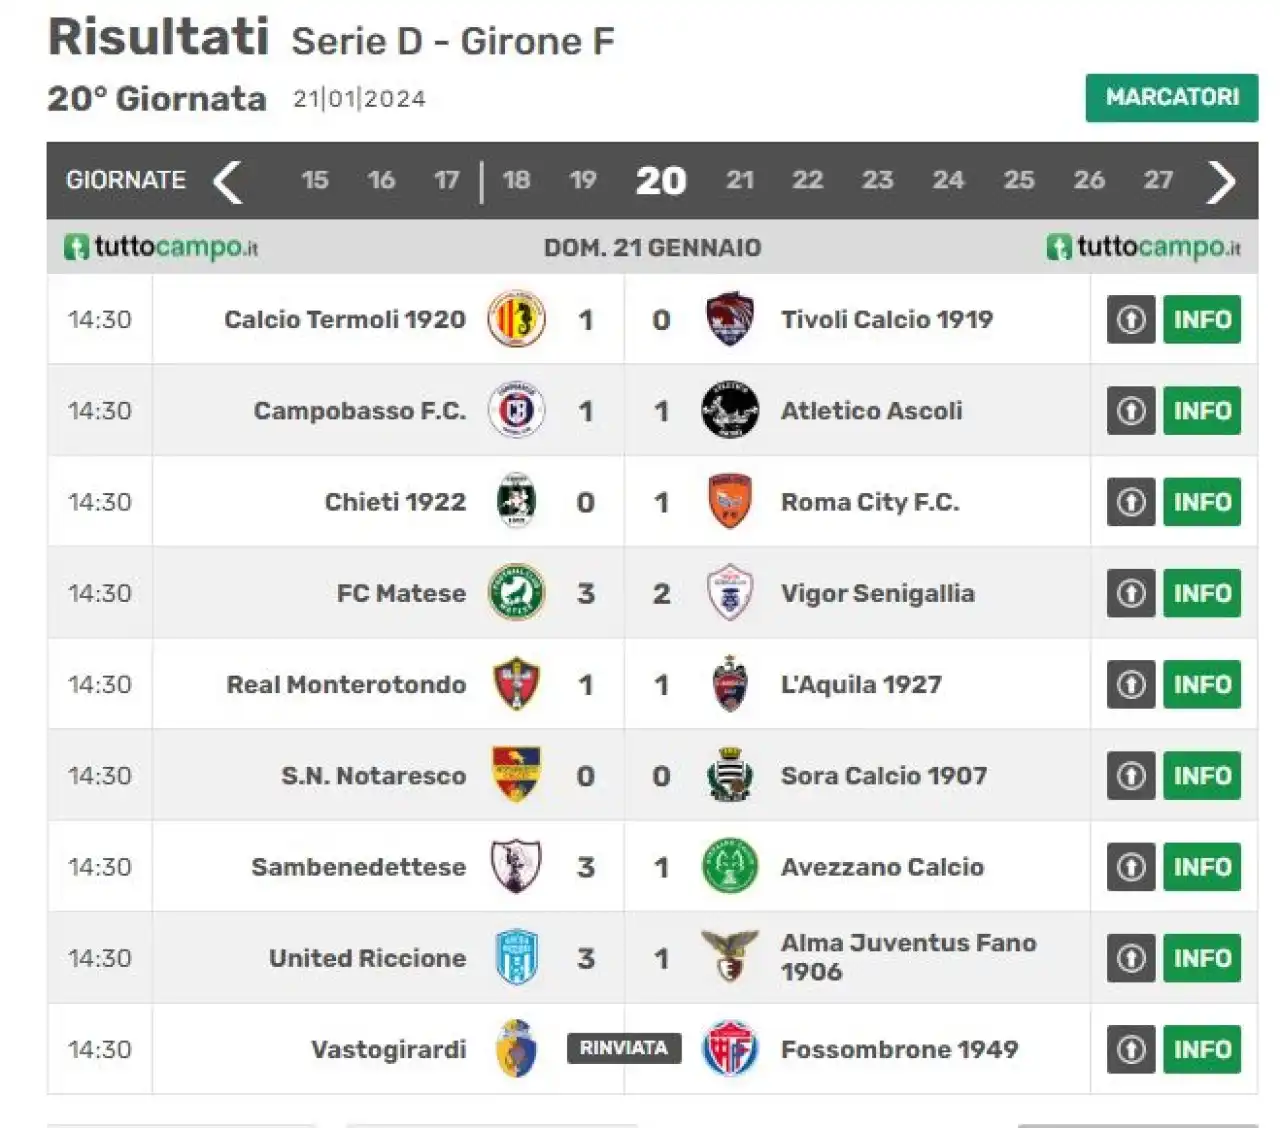Go to previous giornate with left chevron

click(228, 181)
